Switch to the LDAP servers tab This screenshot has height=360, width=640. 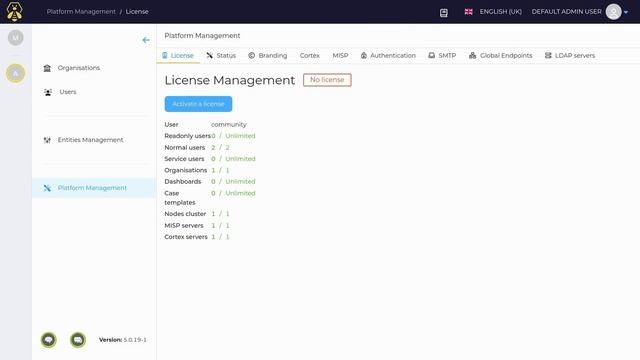570,56
